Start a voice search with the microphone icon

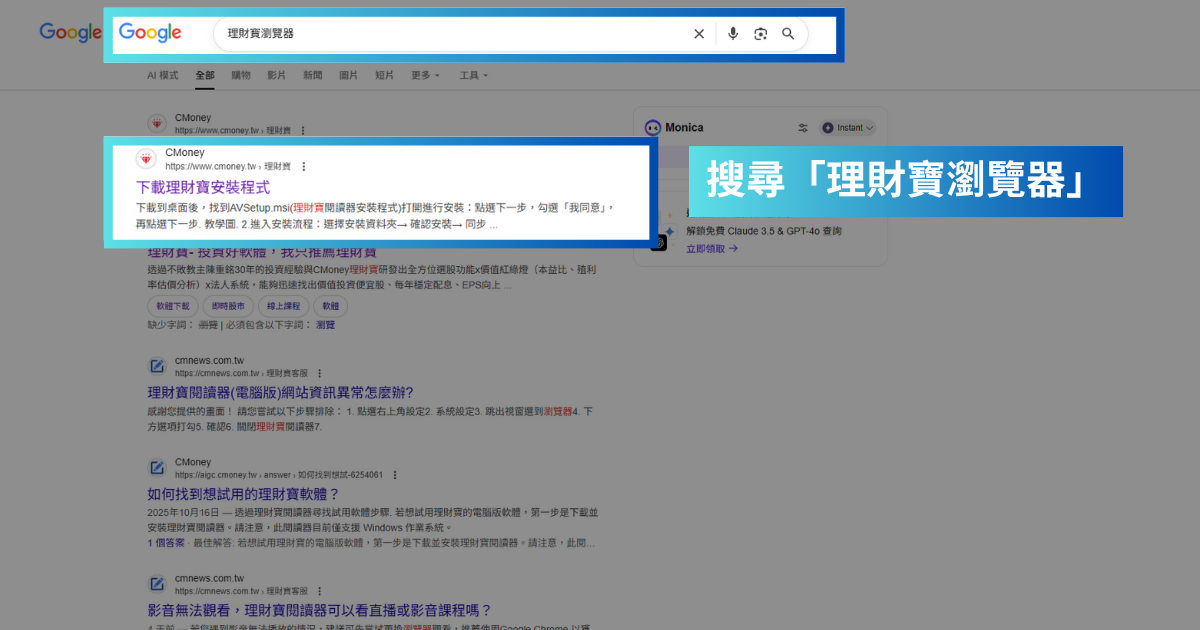[732, 33]
